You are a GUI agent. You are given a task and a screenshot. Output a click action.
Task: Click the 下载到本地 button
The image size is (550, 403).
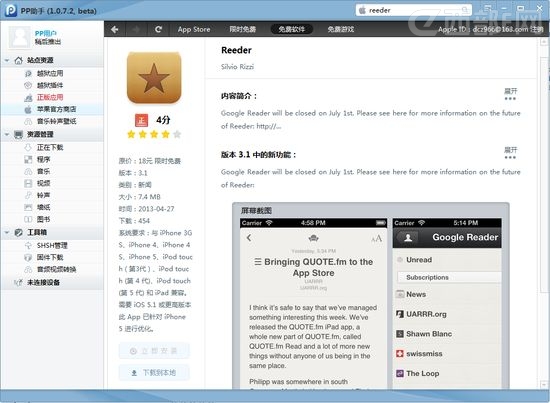[154, 373]
